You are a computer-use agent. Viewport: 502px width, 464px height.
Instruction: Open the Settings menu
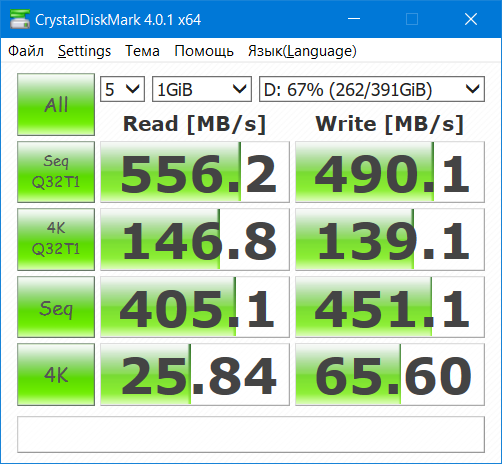coord(84,51)
